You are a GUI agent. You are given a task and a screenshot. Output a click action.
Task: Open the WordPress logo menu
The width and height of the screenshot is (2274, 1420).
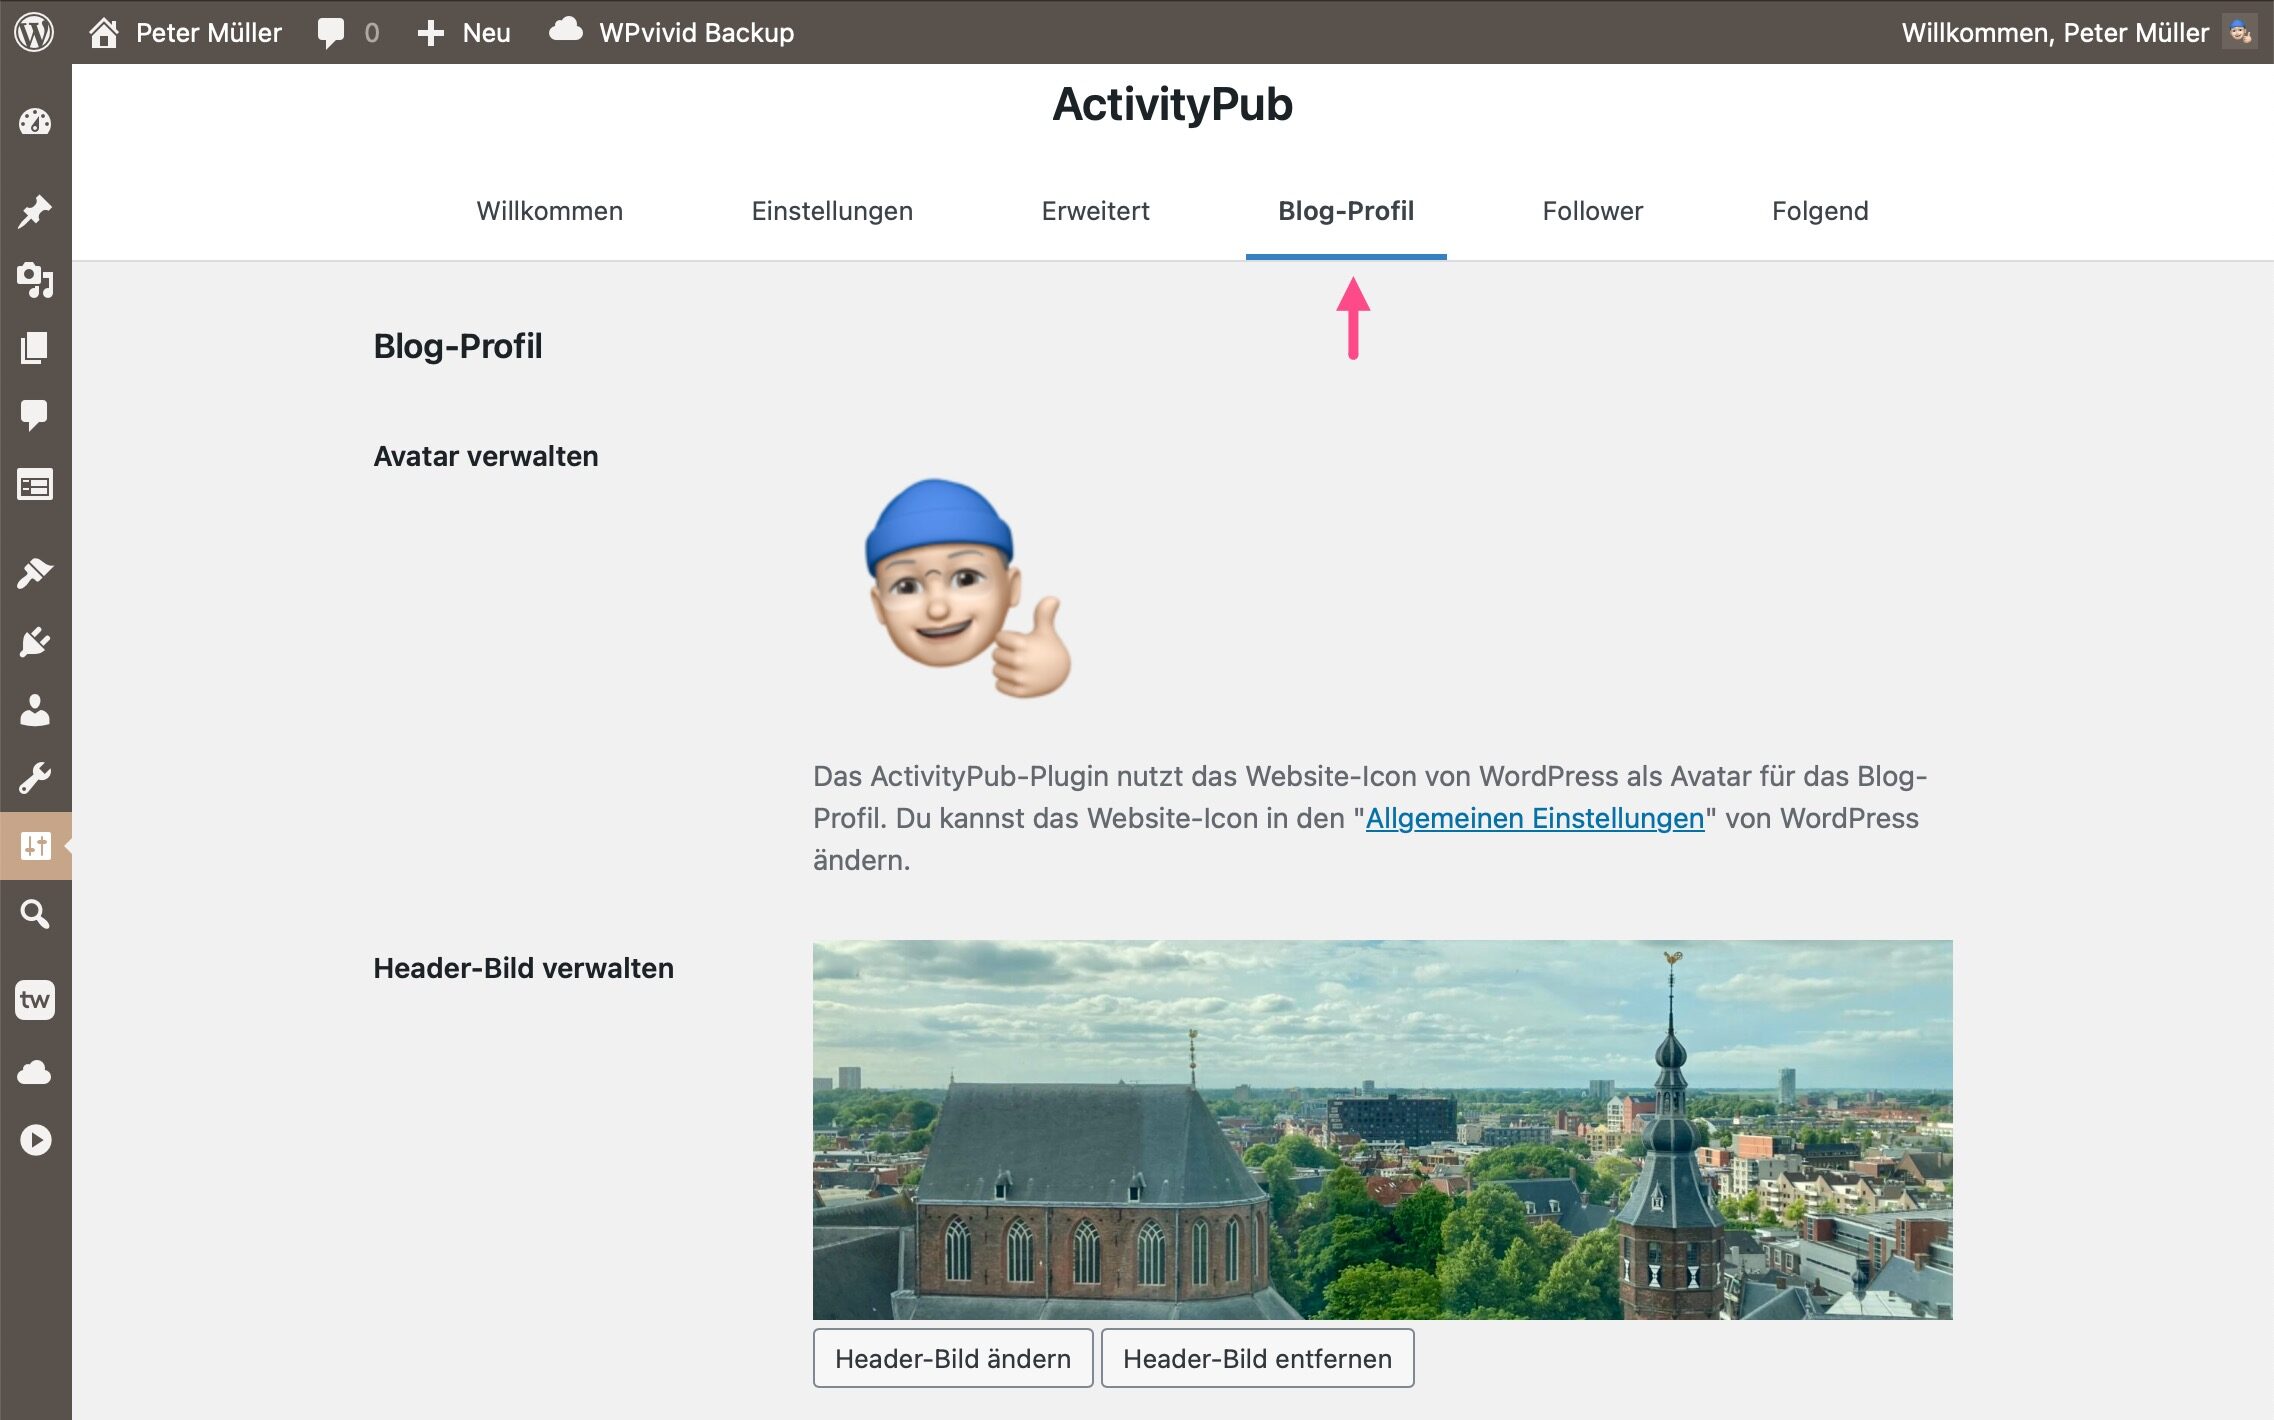[x=34, y=32]
